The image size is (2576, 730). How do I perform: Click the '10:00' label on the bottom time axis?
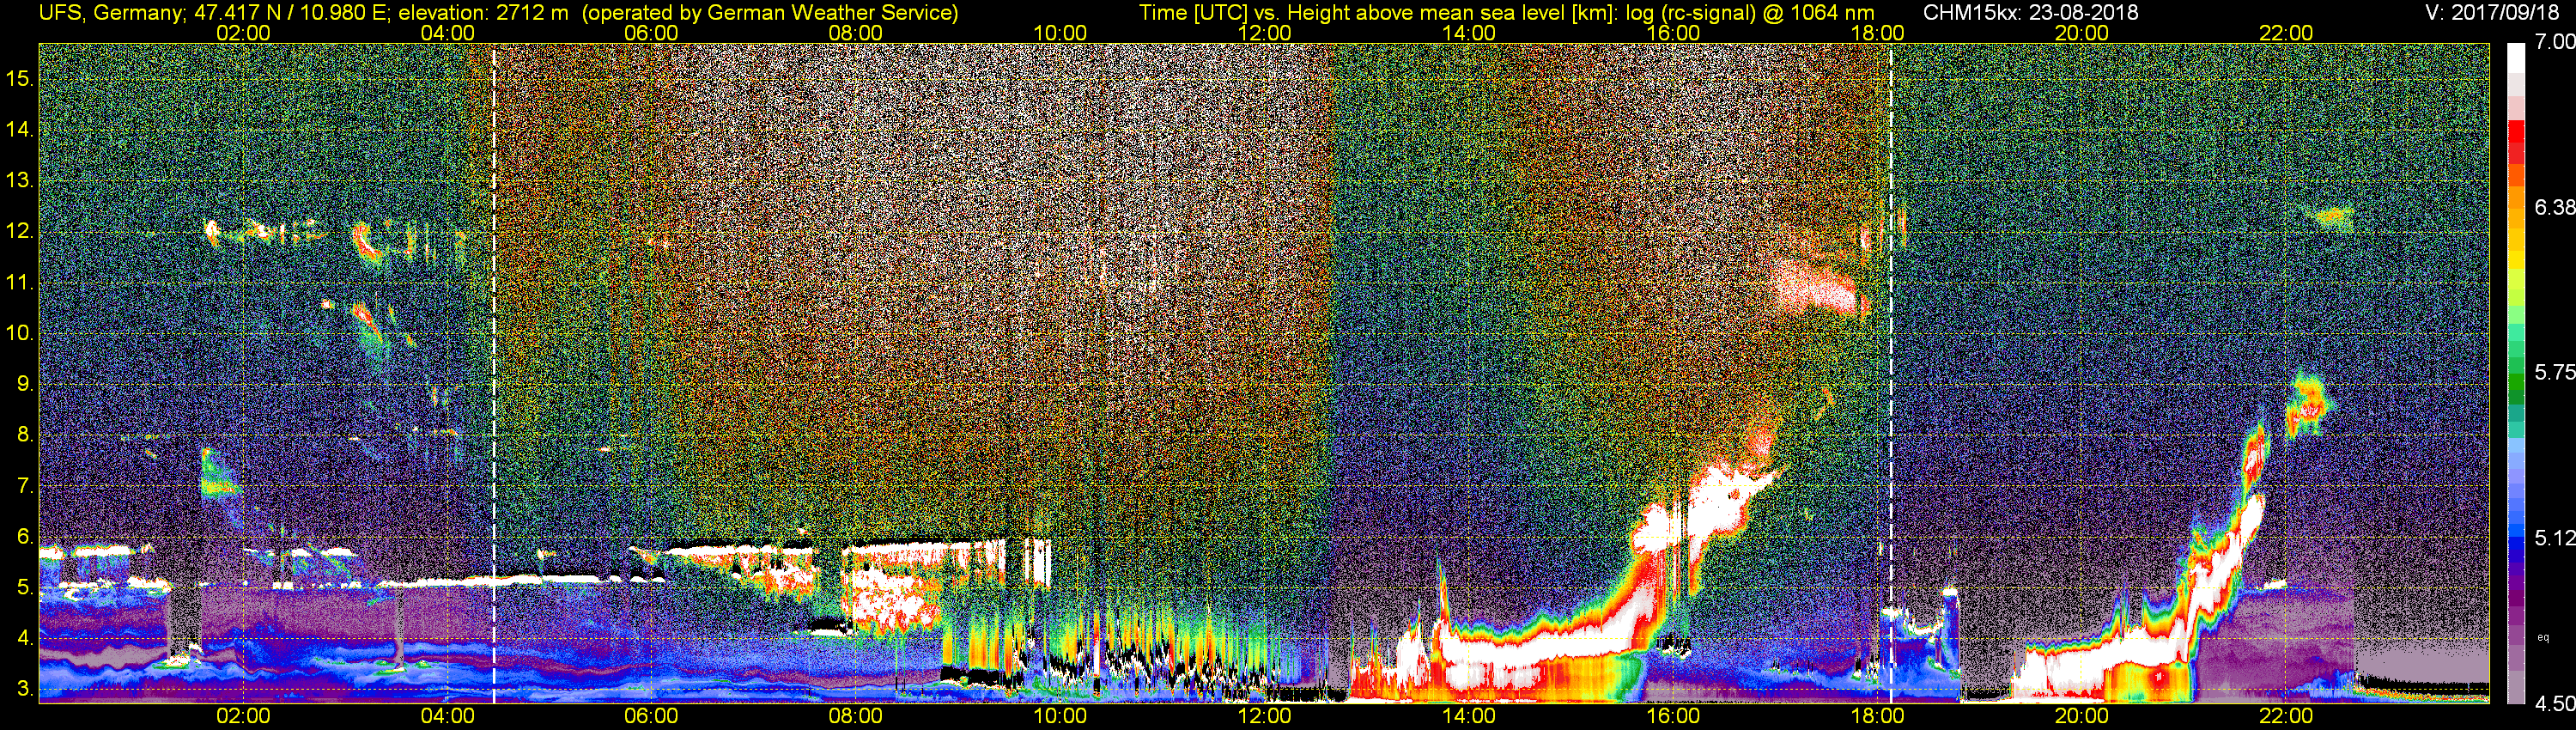tap(1060, 716)
